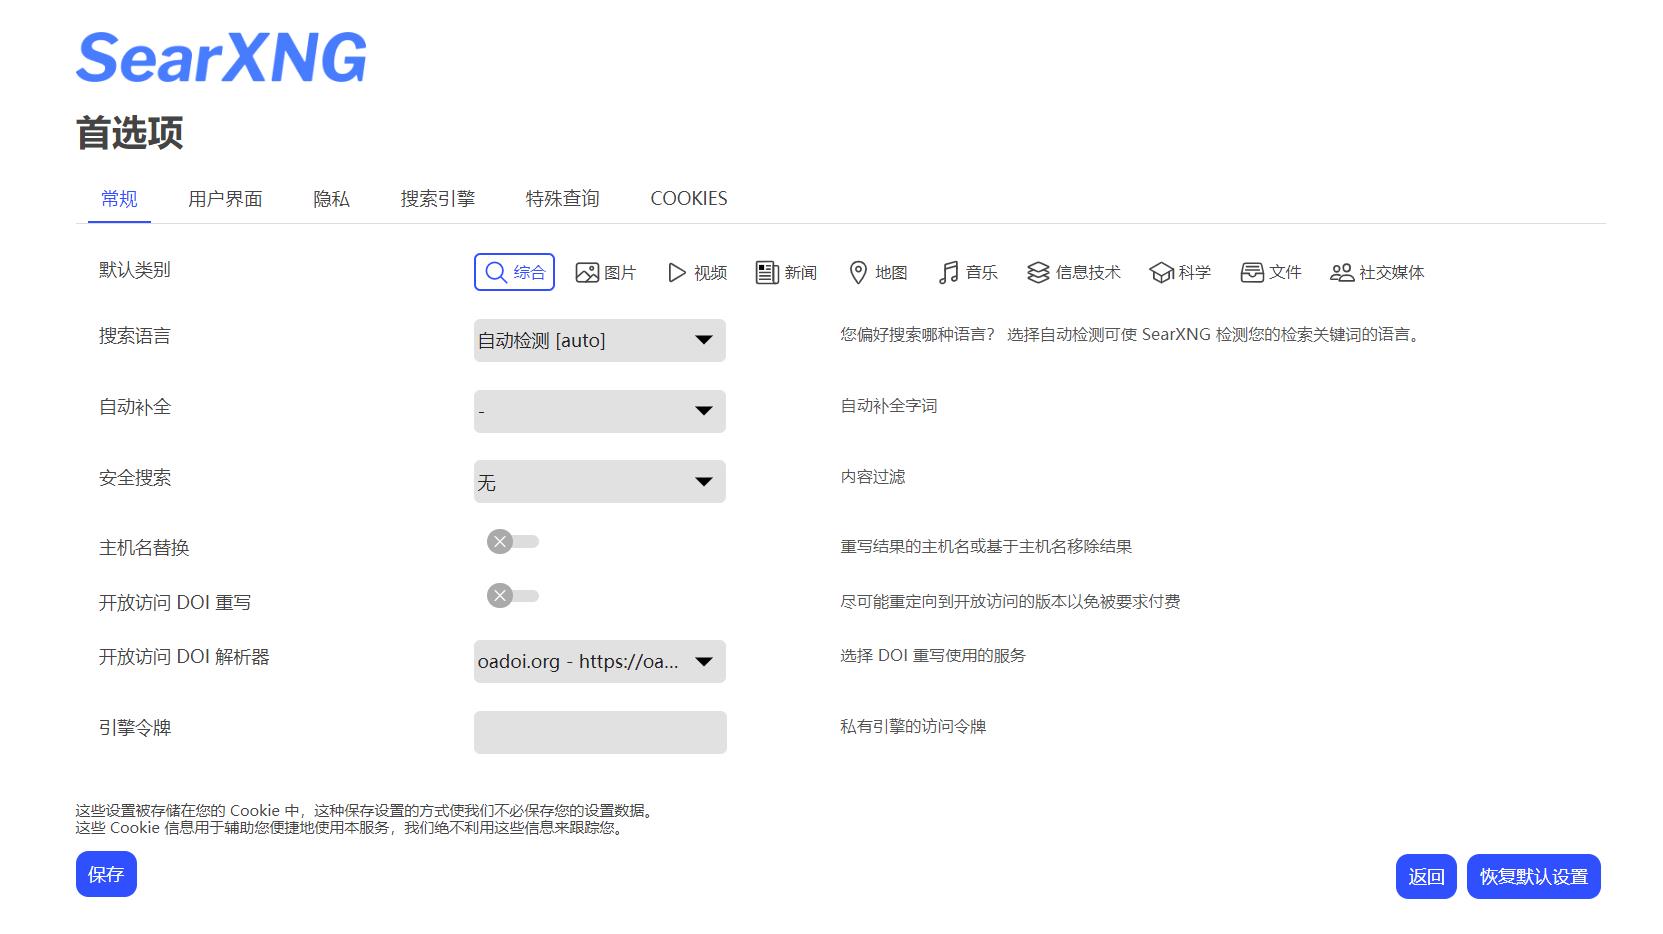Enable the 主机名替换 toggle
Screen dimensions: 1663x934
513,542
